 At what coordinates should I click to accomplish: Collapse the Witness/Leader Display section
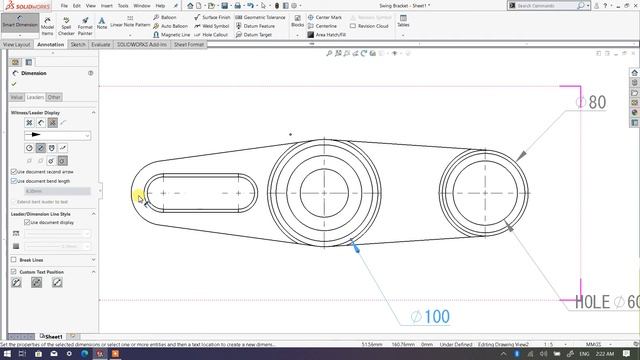tap(93, 112)
